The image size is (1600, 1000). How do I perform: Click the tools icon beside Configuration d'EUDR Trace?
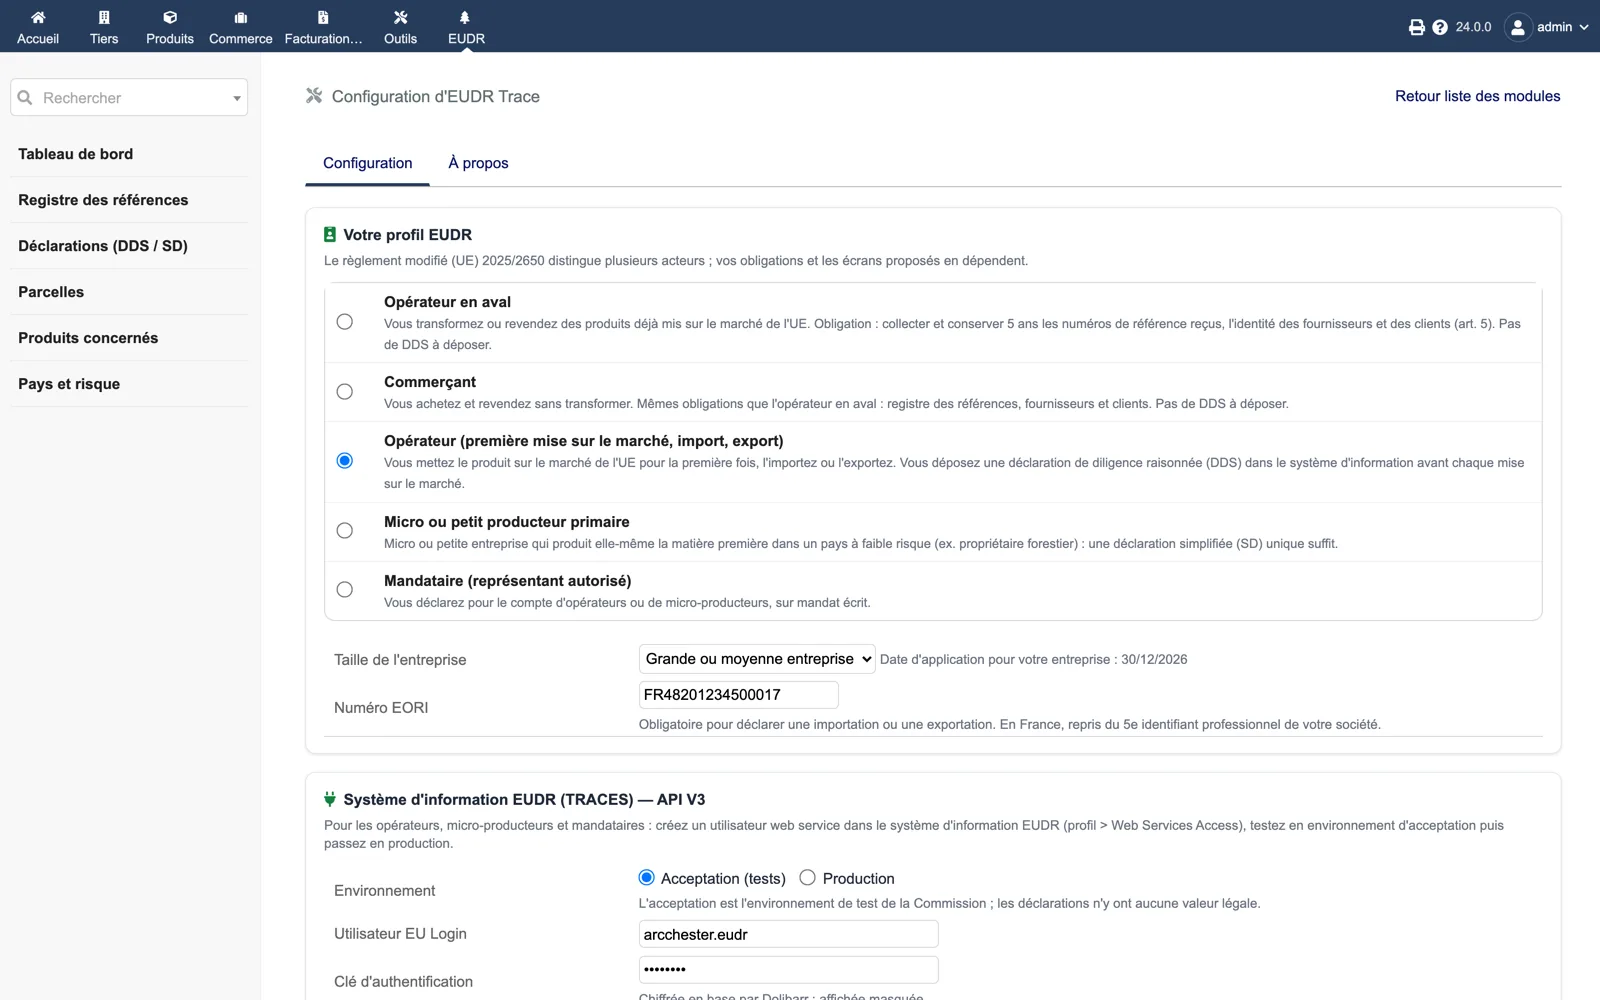(x=314, y=96)
